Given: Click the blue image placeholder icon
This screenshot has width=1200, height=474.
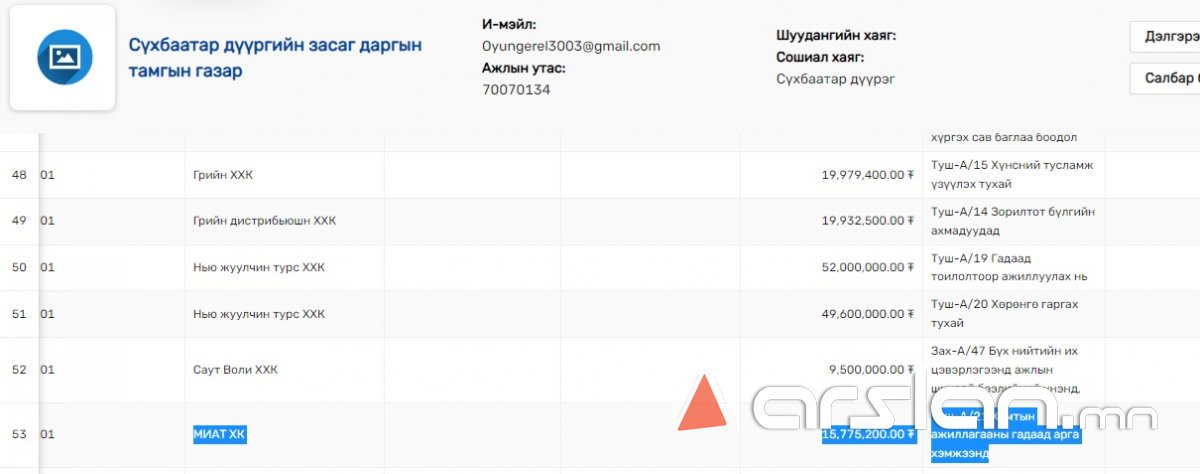Looking at the screenshot, I should (64, 56).
